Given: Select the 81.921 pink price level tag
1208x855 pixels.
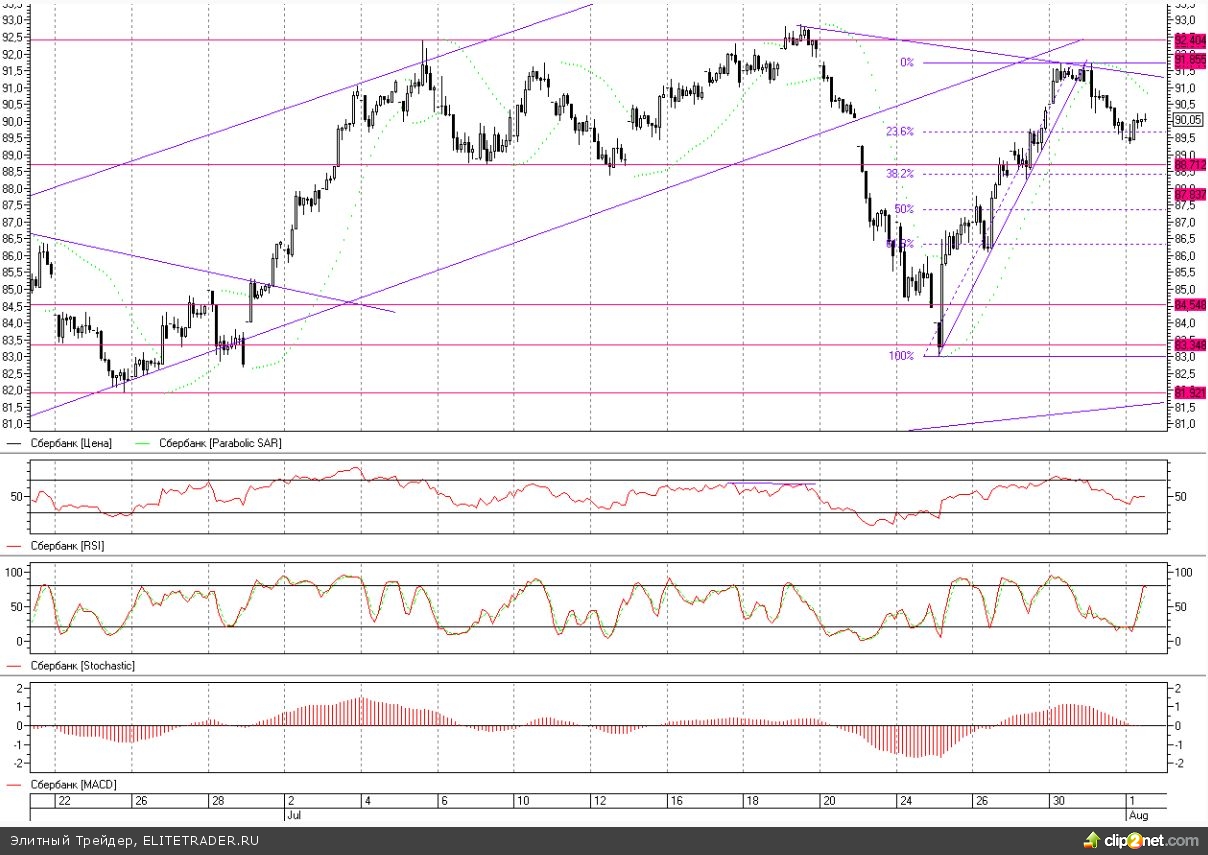Looking at the screenshot, I should (1188, 392).
